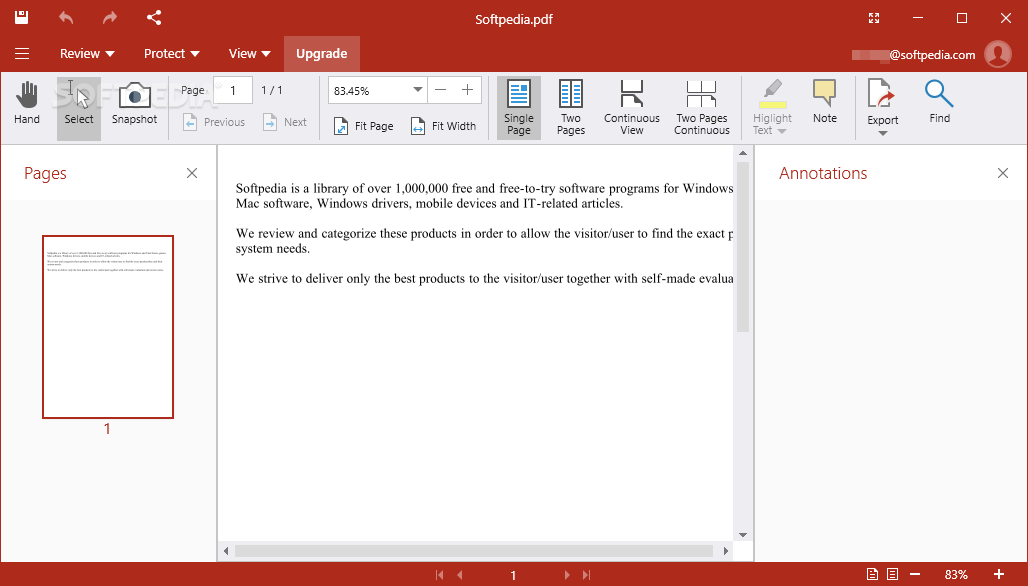This screenshot has width=1028, height=586.
Task: Click the user account avatar
Action: tap(998, 54)
